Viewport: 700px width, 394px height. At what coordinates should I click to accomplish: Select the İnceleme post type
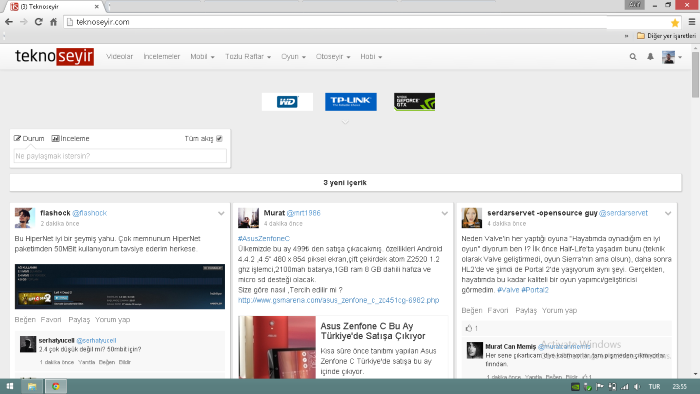pos(71,138)
